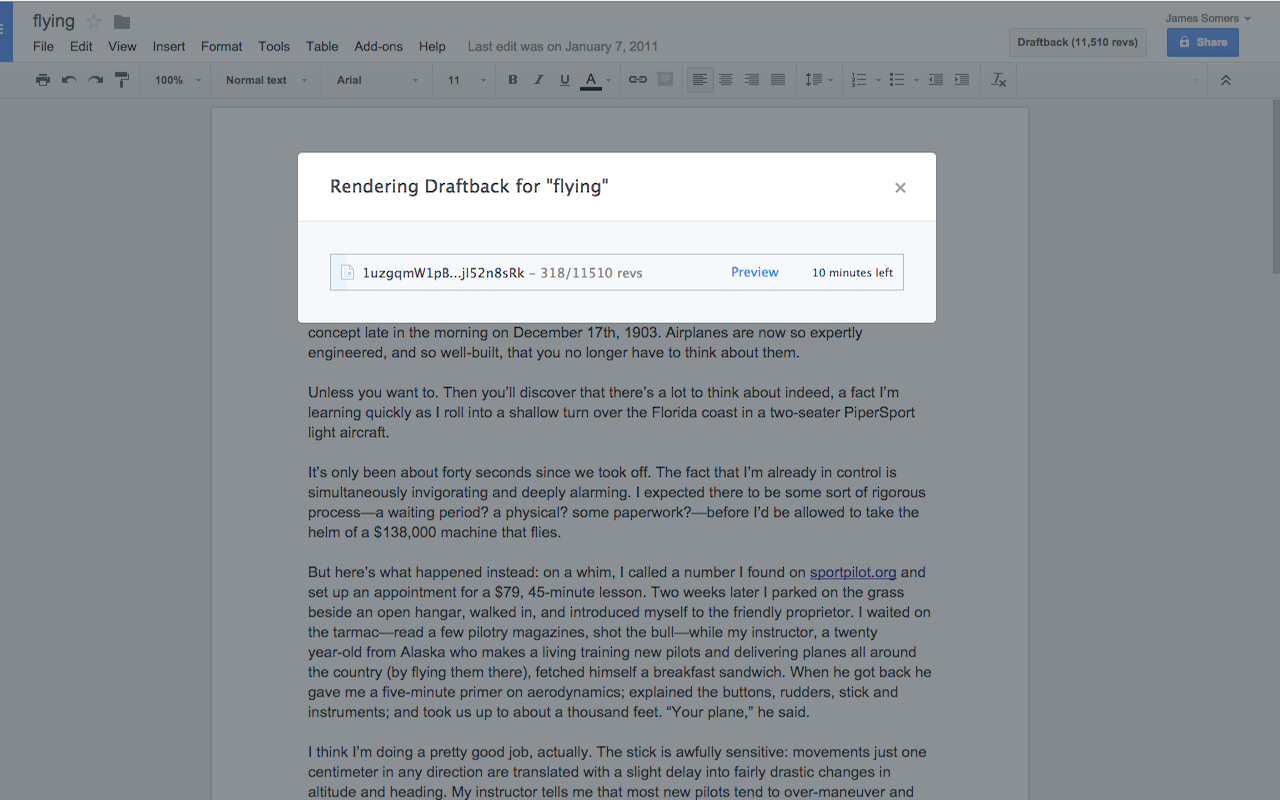
Task: Click the Draftback (11,510 revs) button
Action: pos(1078,42)
